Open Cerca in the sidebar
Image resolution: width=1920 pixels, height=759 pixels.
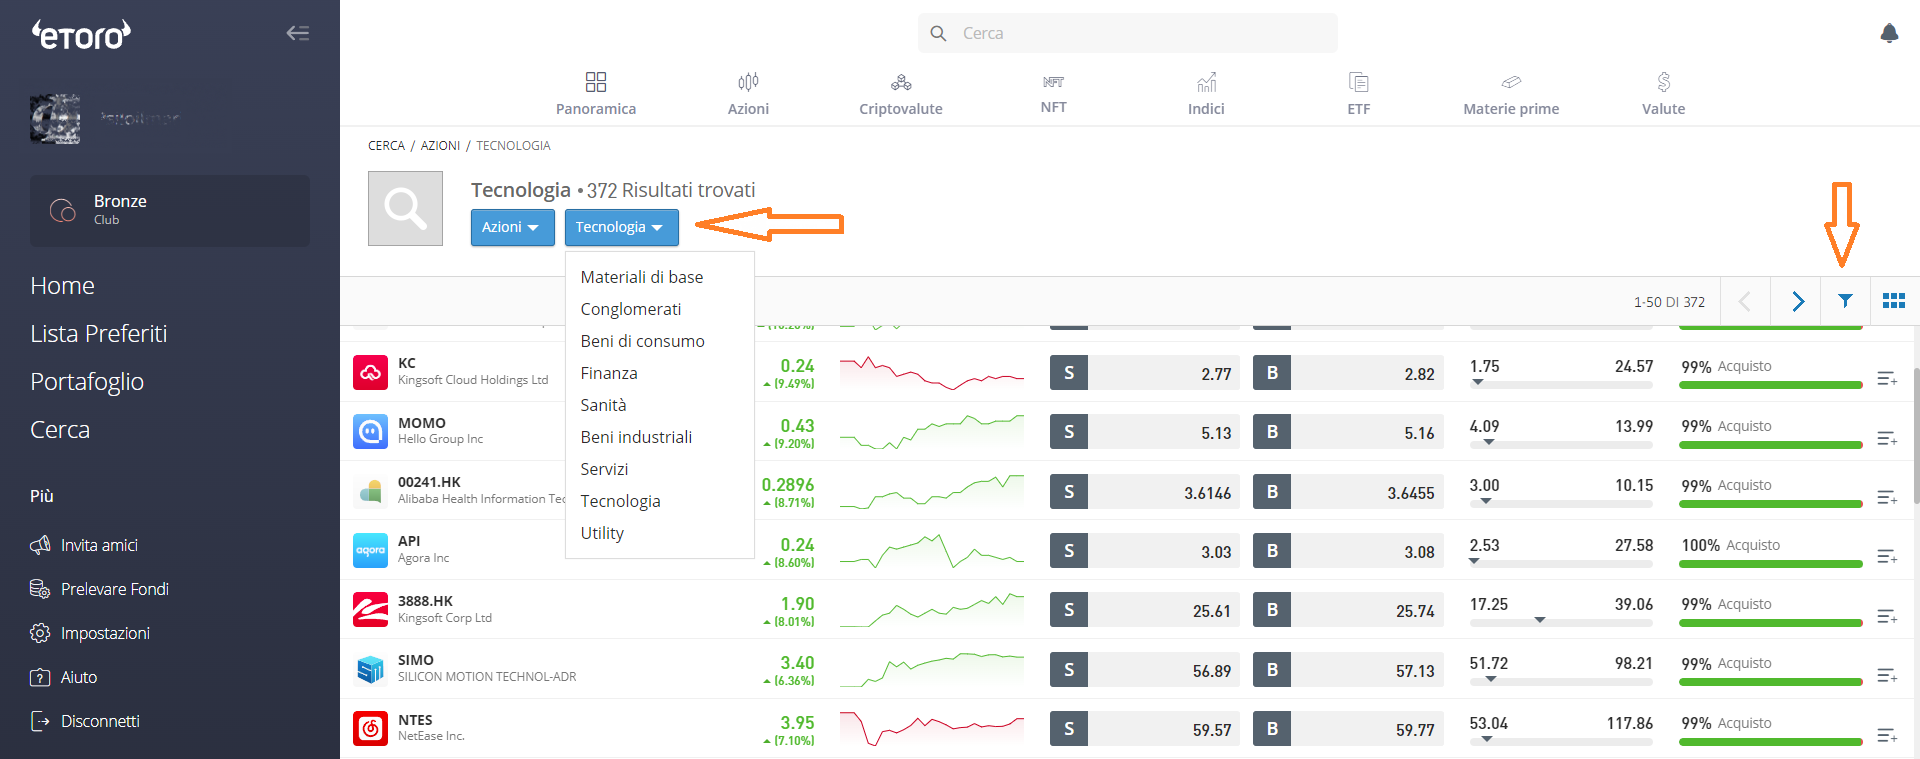click(60, 430)
